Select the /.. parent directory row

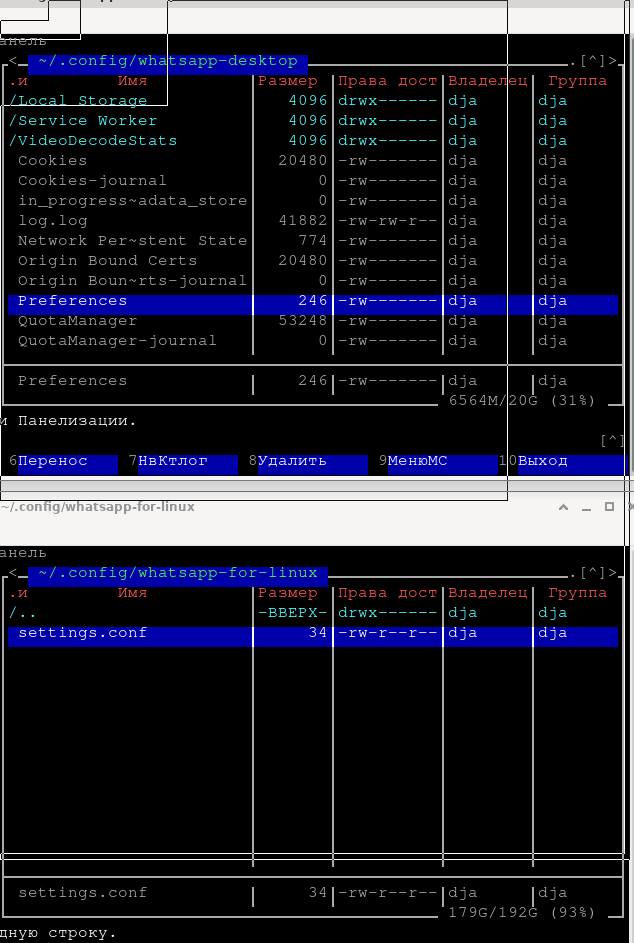coord(313,613)
